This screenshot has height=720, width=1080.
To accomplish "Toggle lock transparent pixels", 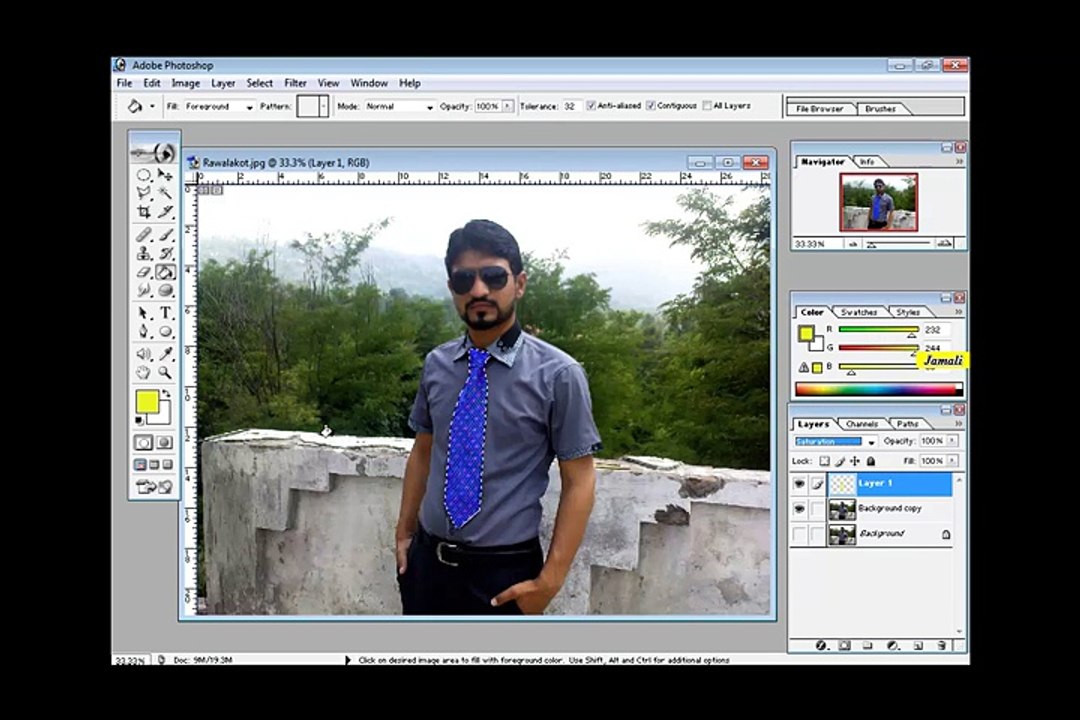I will point(824,461).
